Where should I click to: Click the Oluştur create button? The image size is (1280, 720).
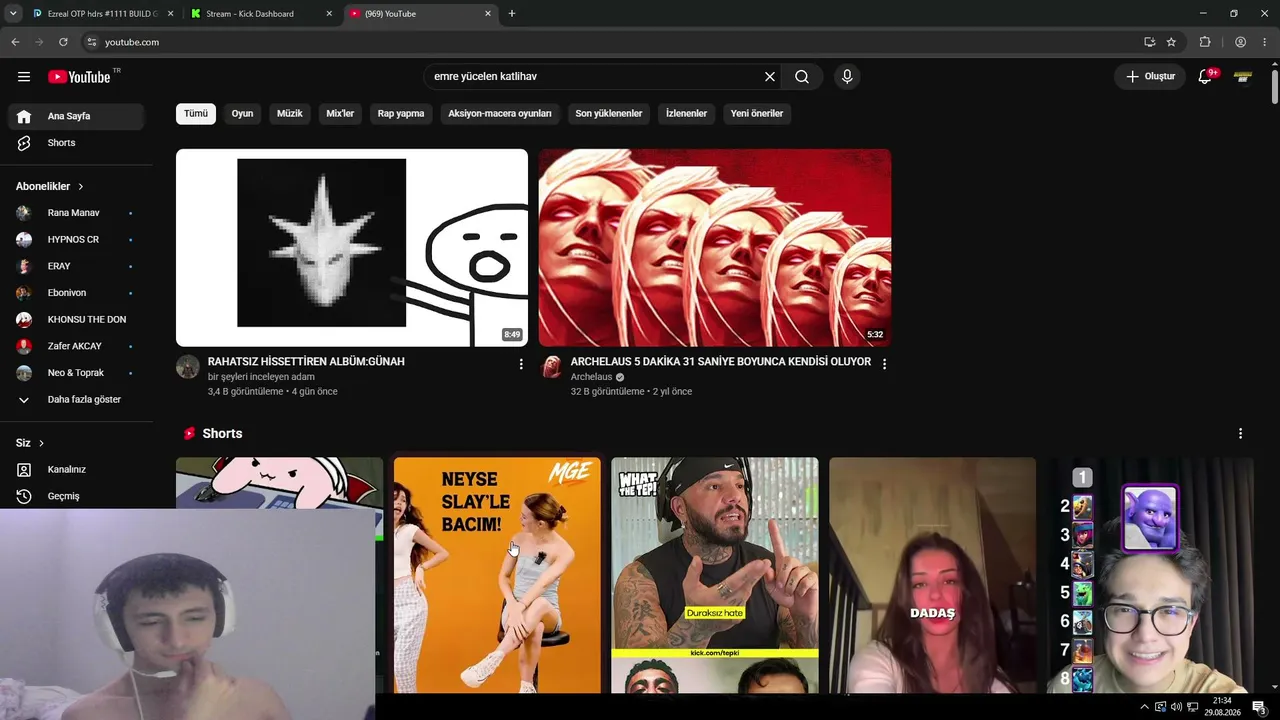[x=1150, y=77]
